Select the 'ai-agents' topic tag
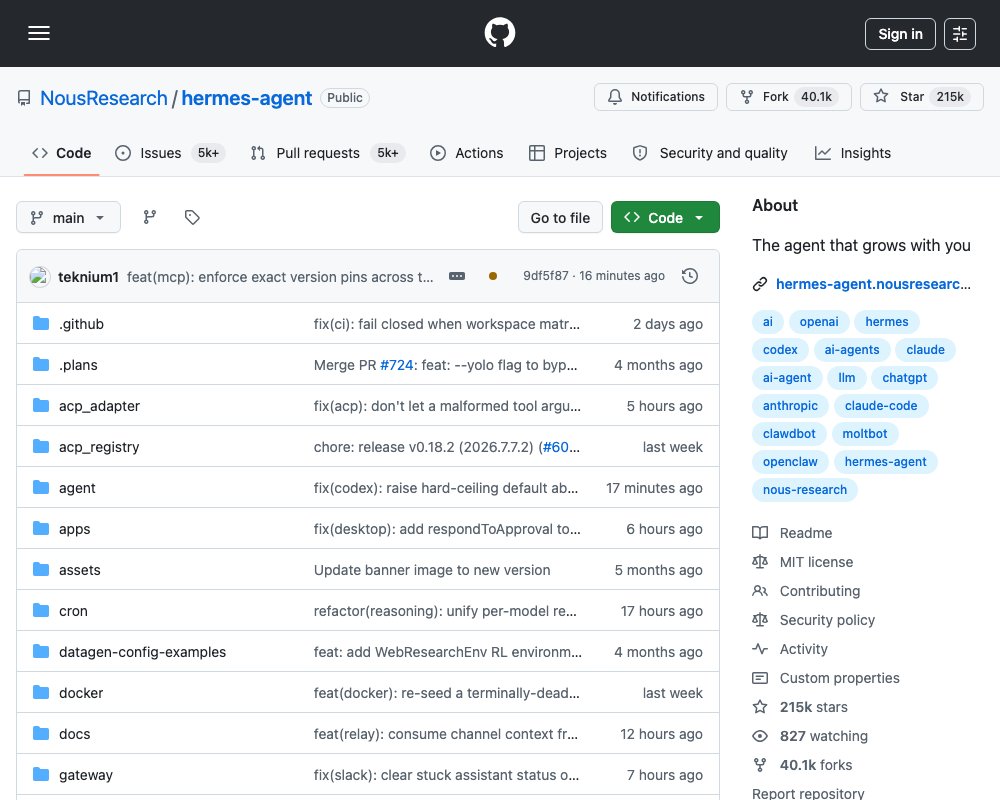The width and height of the screenshot is (1000, 800). (851, 350)
